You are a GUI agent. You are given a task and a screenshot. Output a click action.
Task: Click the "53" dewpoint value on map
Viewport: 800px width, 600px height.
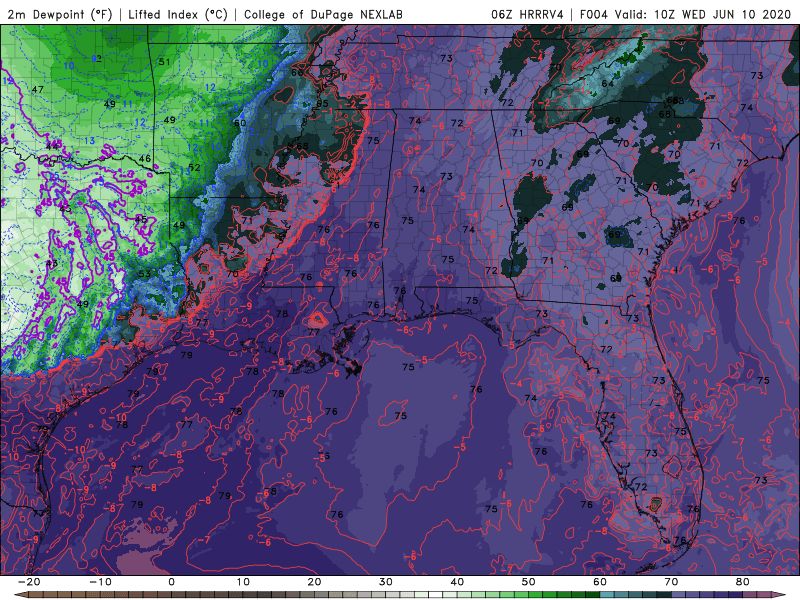pos(145,273)
